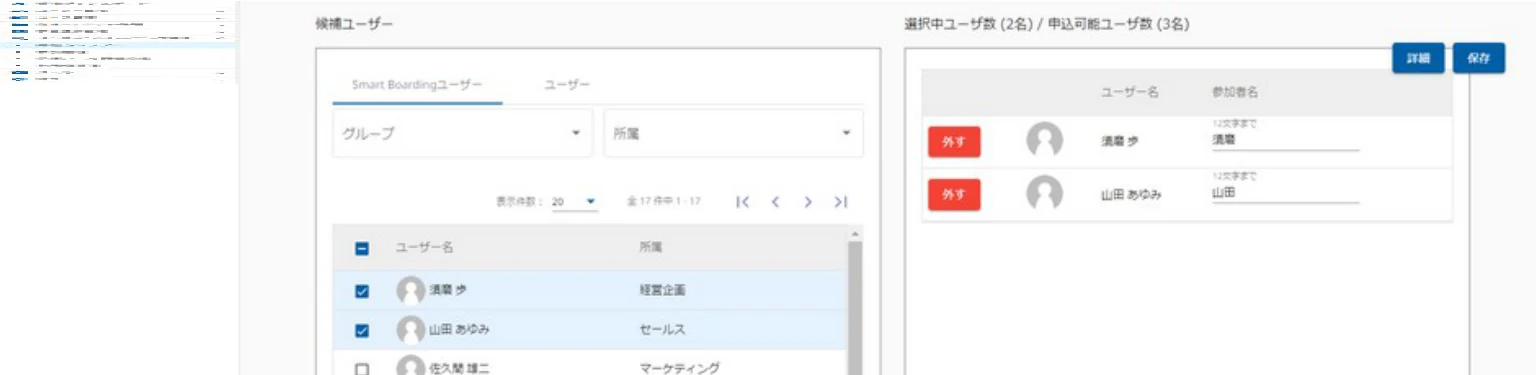Click 山田 あゆみ avatar in candidate list
This screenshot has width=1536, height=375.
point(410,330)
